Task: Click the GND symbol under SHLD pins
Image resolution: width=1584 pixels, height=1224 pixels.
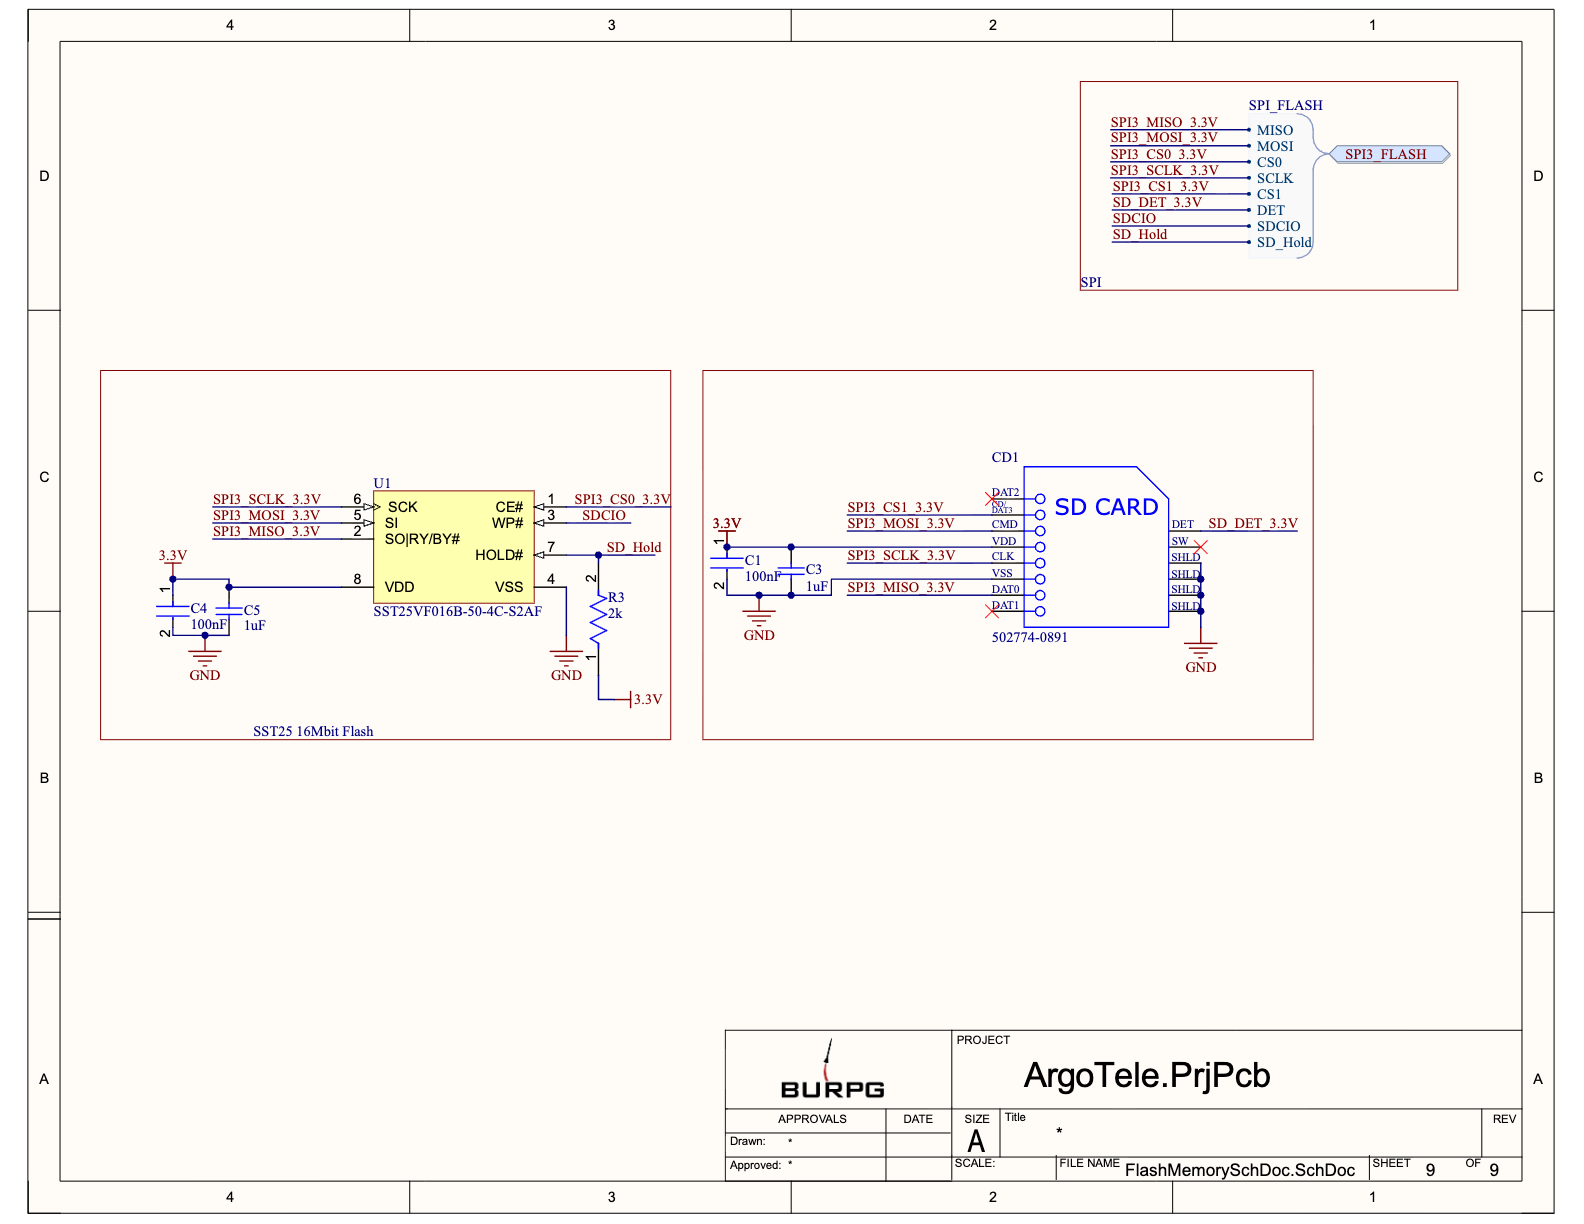Action: [1201, 651]
